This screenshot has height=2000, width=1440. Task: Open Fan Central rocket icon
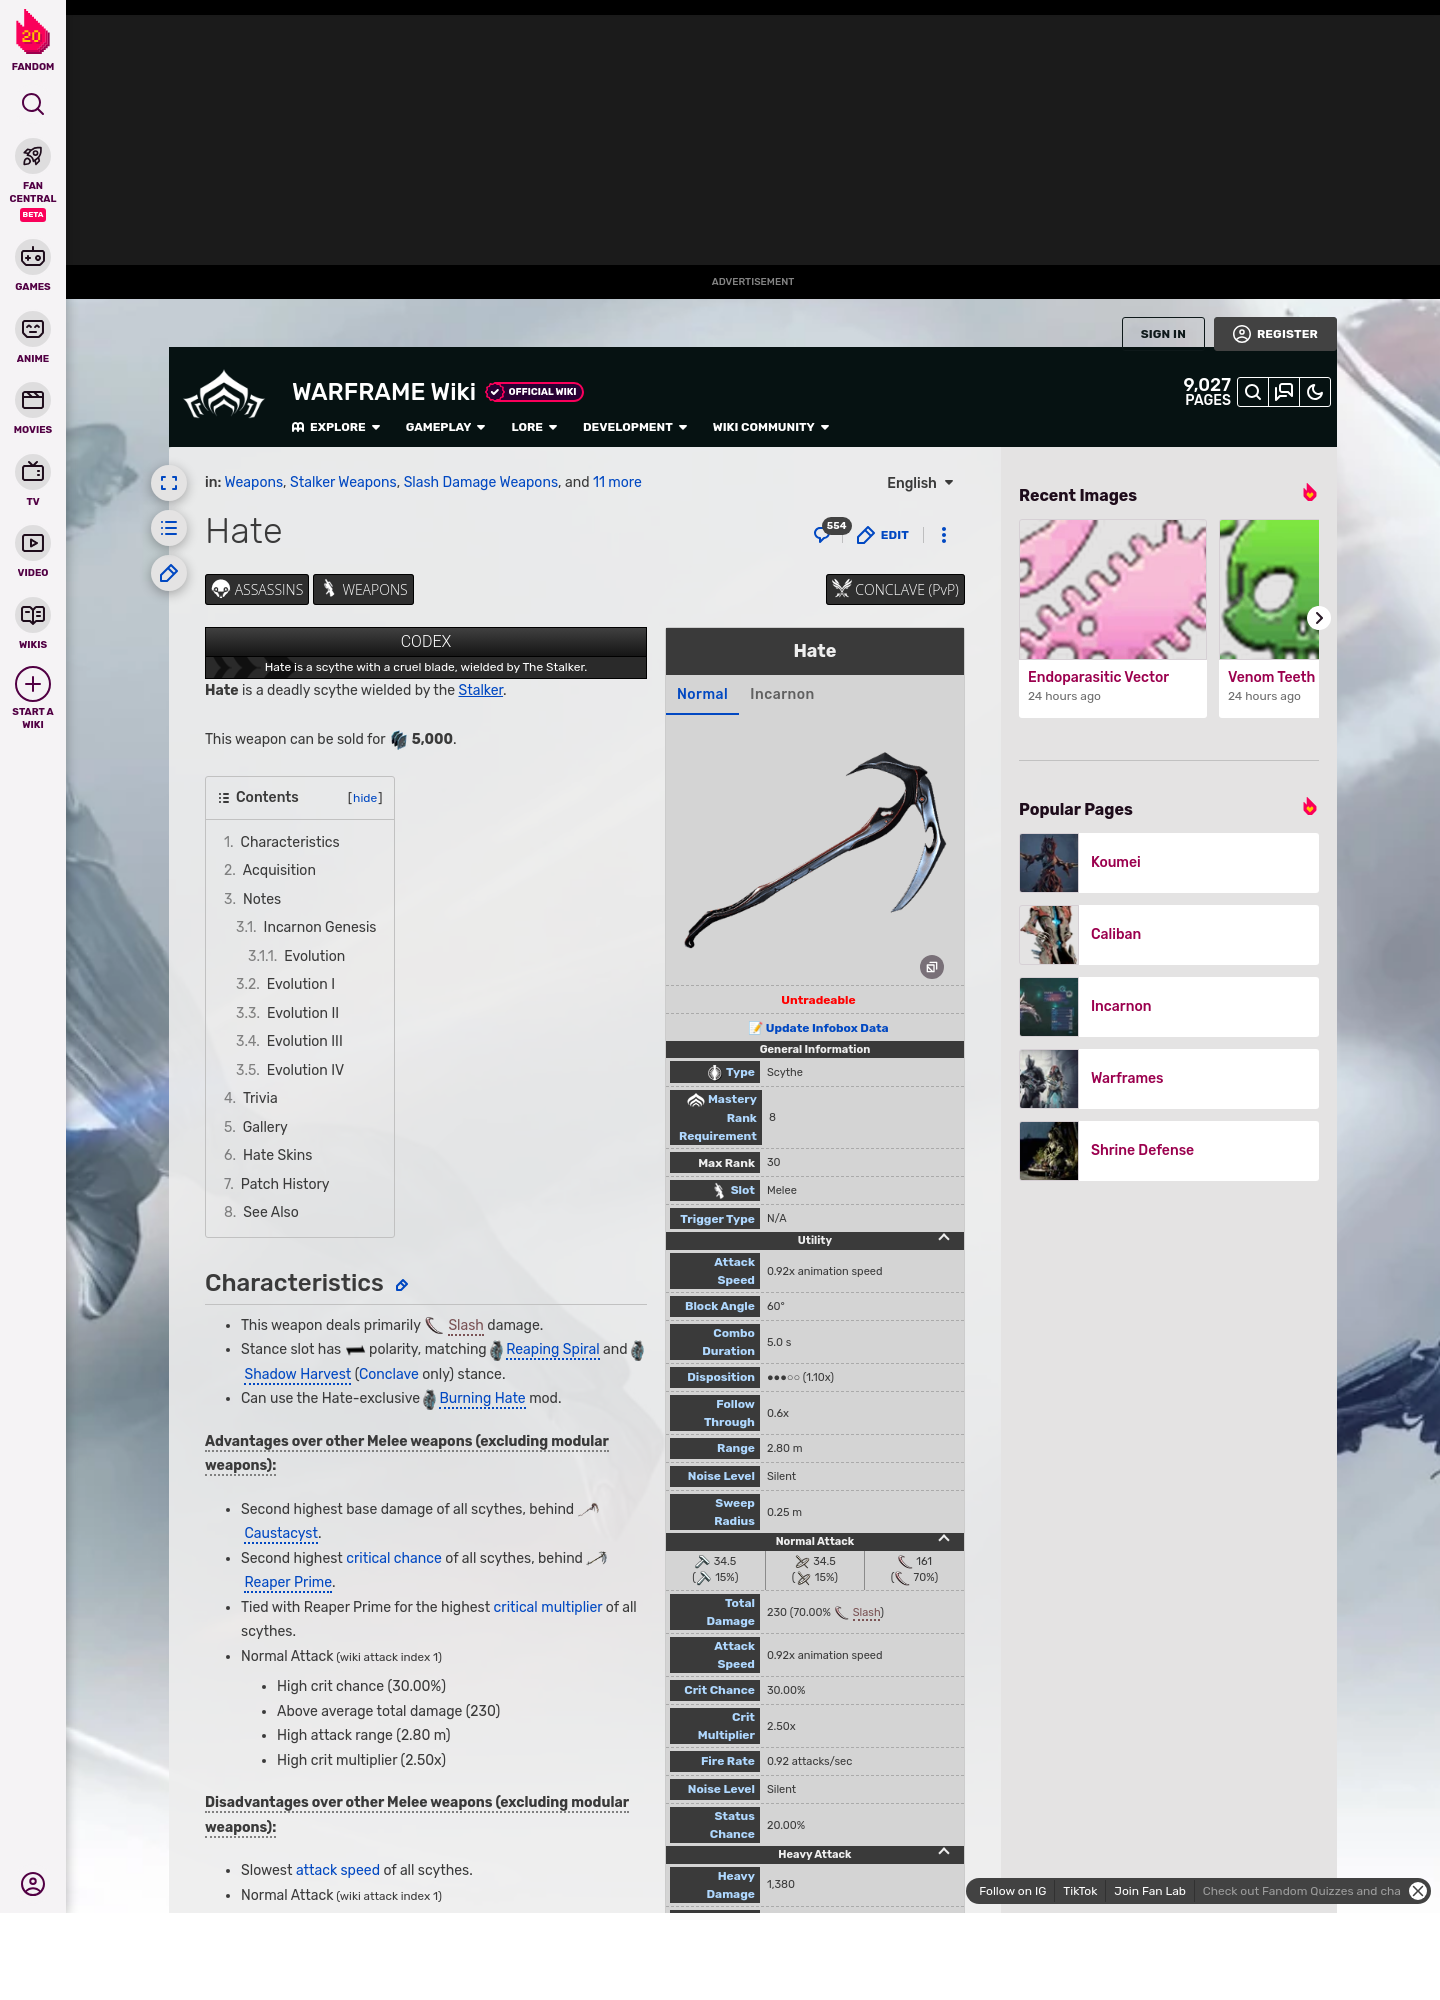pos(33,156)
